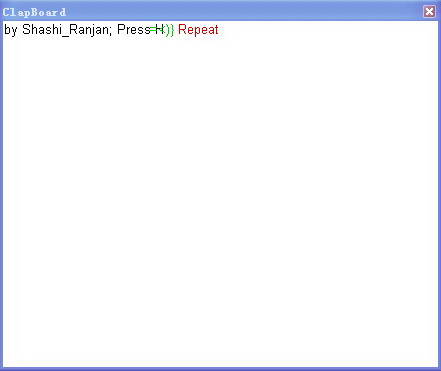
Task: Click the "by Shashi_Ranjan;" text
Action: pos(58,30)
